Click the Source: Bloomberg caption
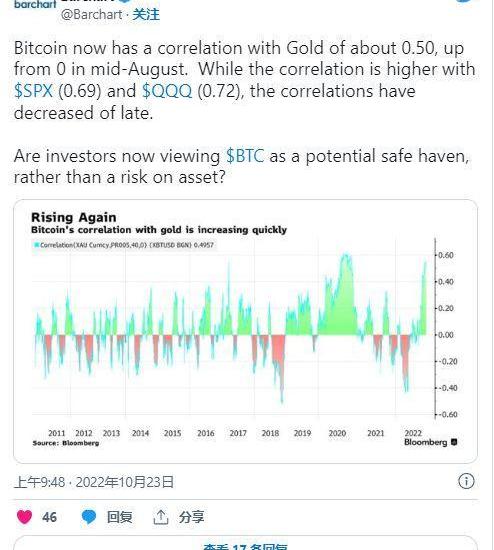Image resolution: width=494 pixels, height=550 pixels. point(66,443)
